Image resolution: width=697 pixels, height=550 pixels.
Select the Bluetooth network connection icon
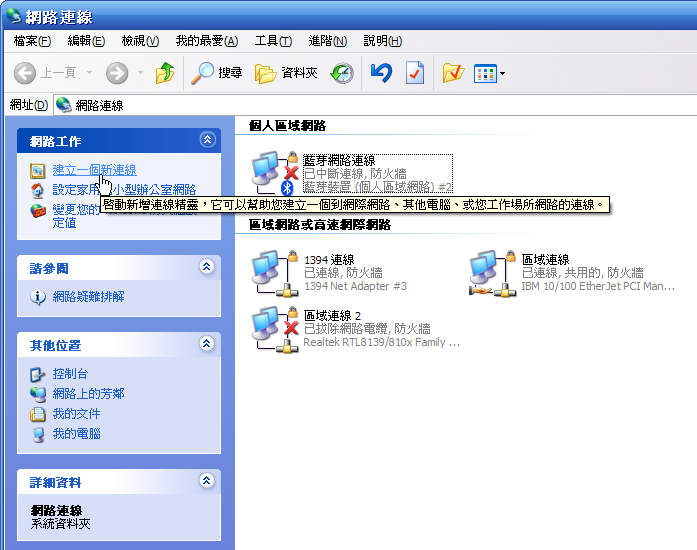pos(273,173)
